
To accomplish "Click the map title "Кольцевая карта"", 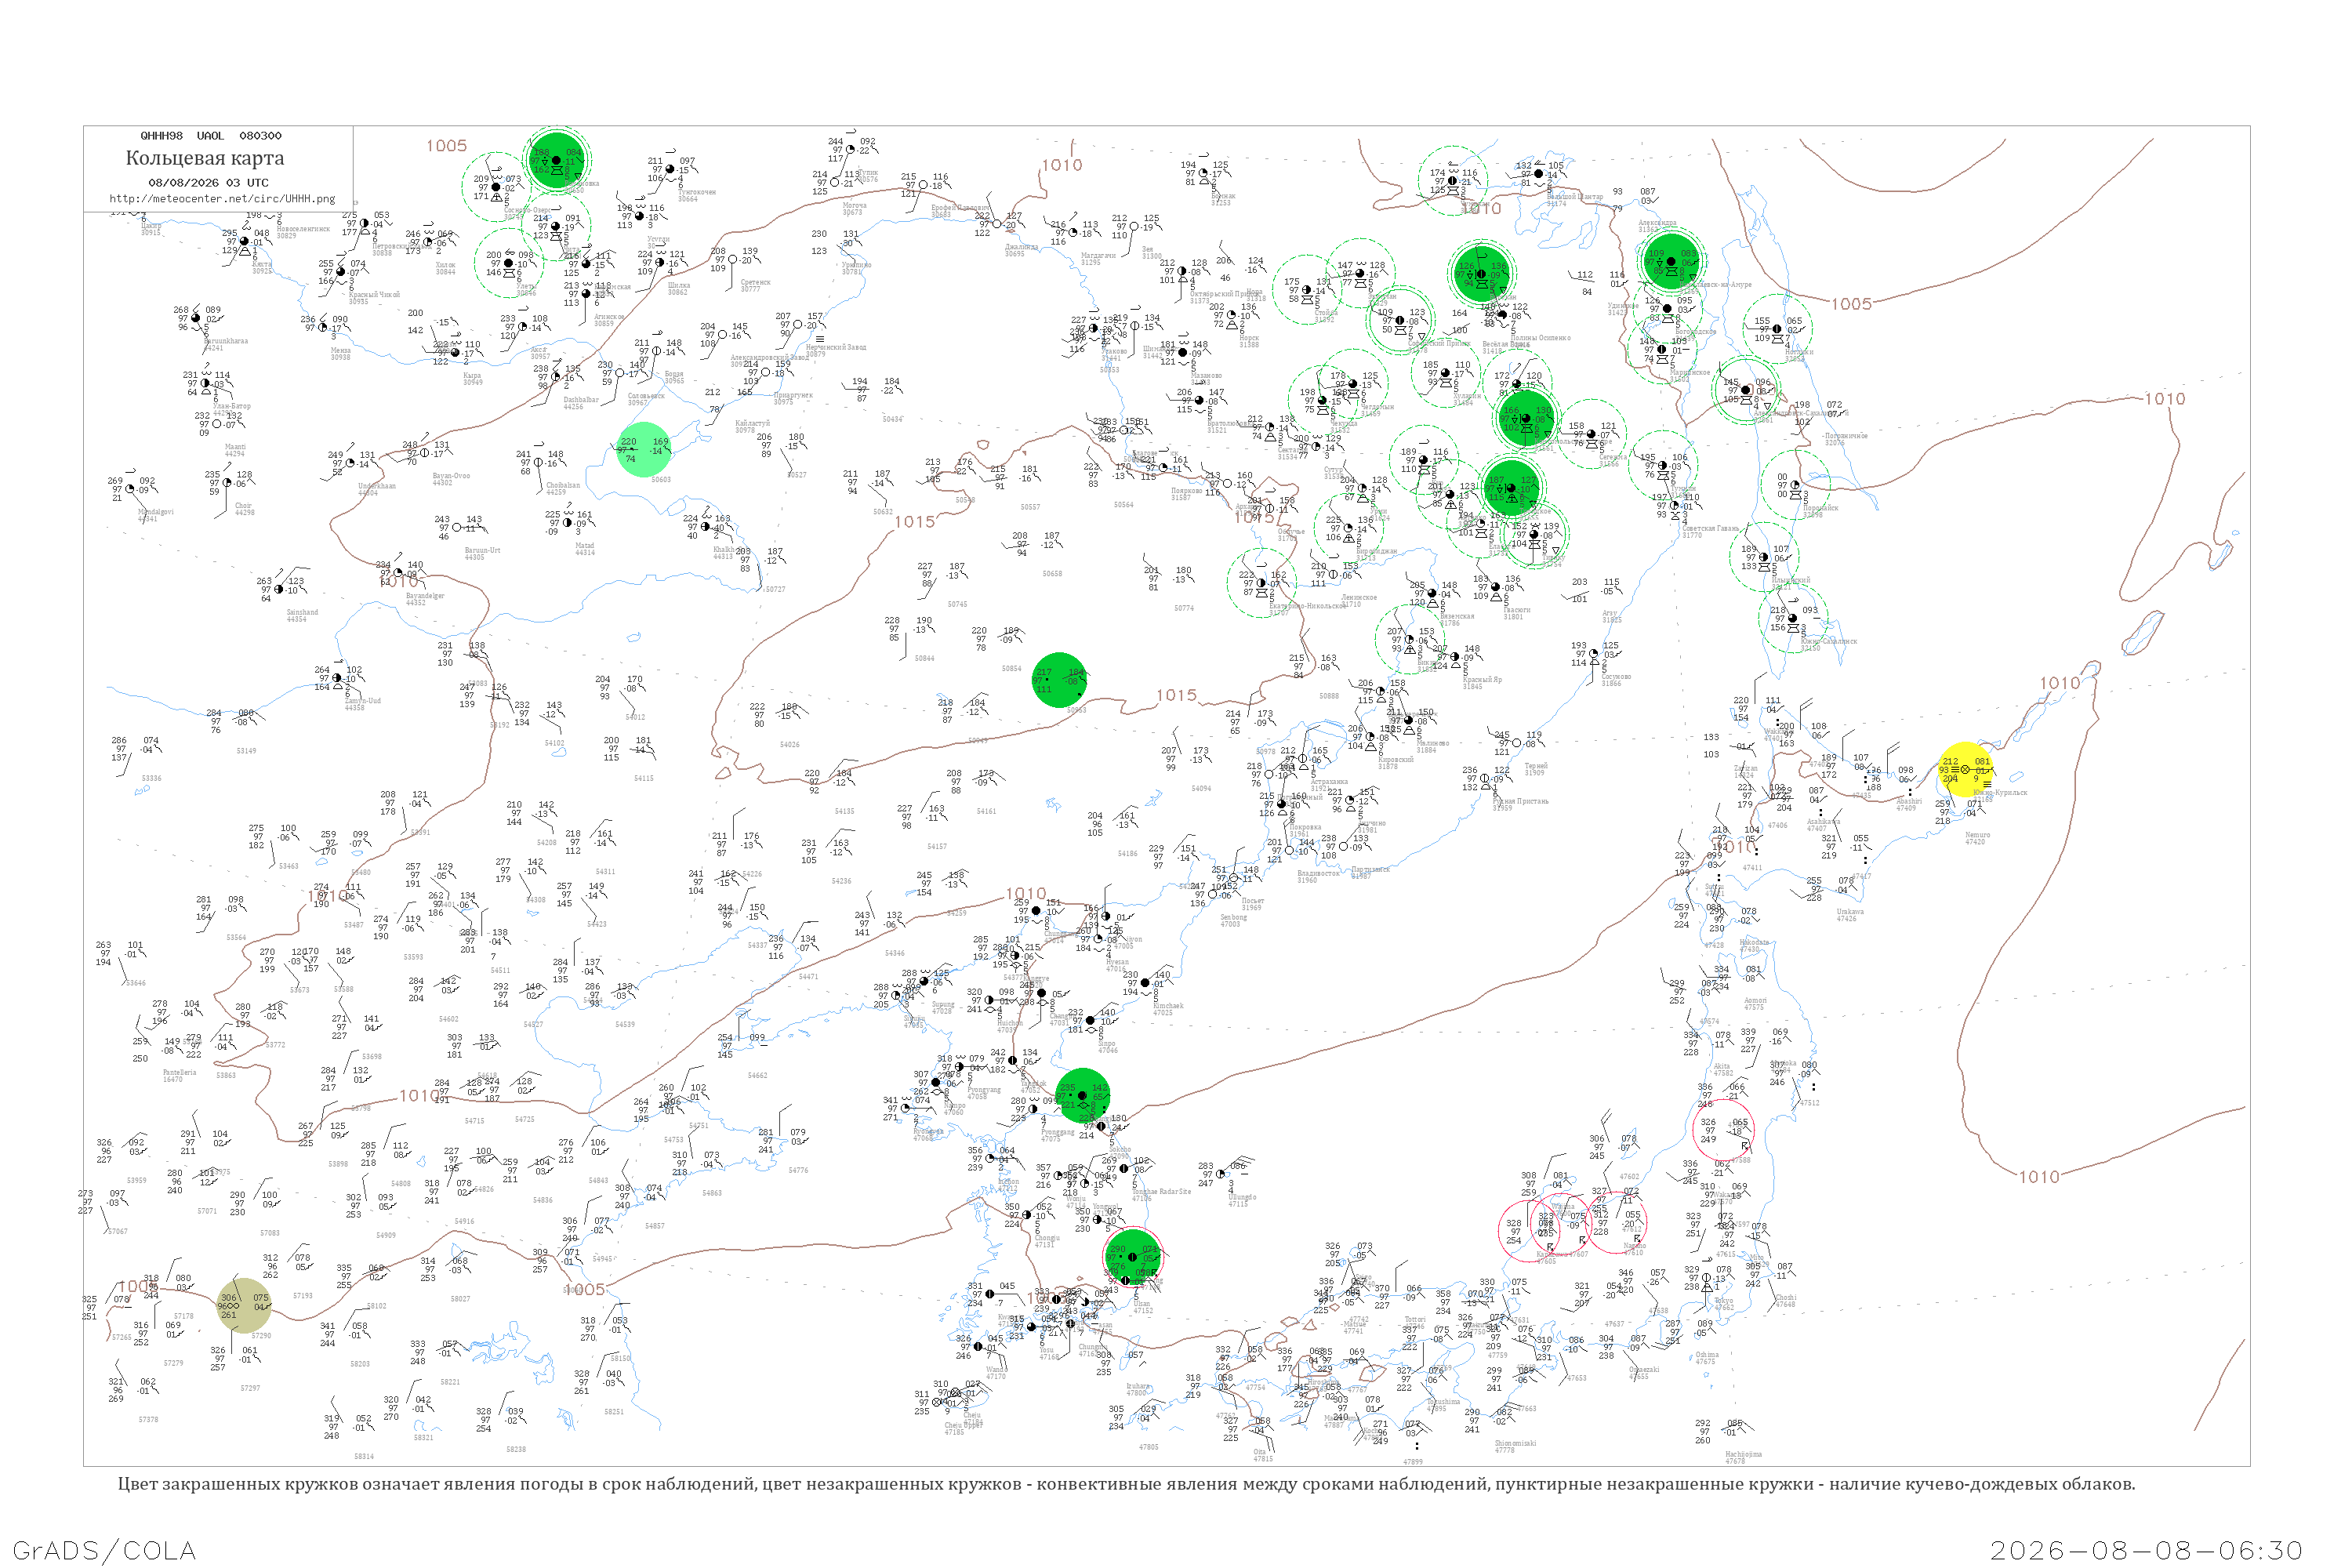I will tap(205, 158).
